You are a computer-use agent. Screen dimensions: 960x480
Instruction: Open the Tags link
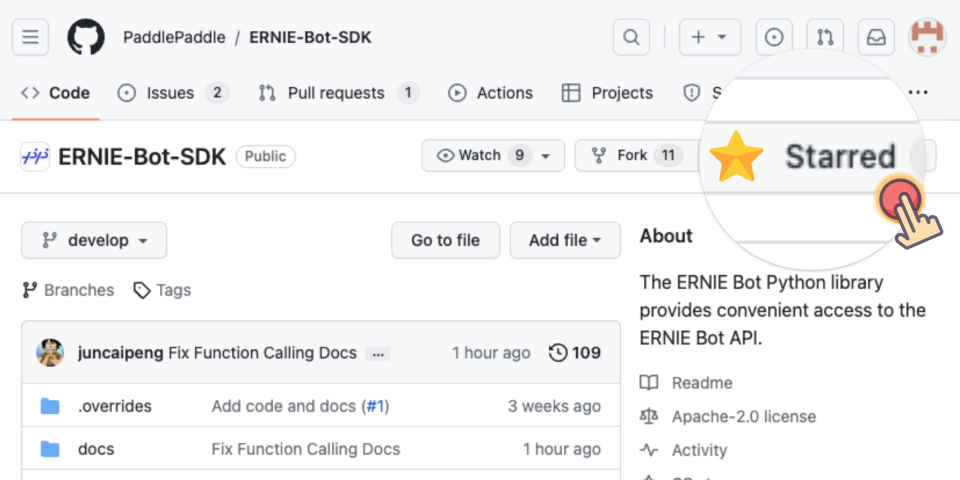162,290
